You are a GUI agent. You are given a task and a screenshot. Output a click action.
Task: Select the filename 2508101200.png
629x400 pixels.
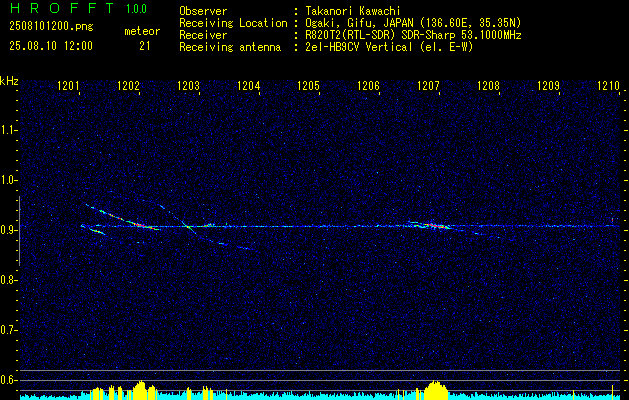point(51,27)
